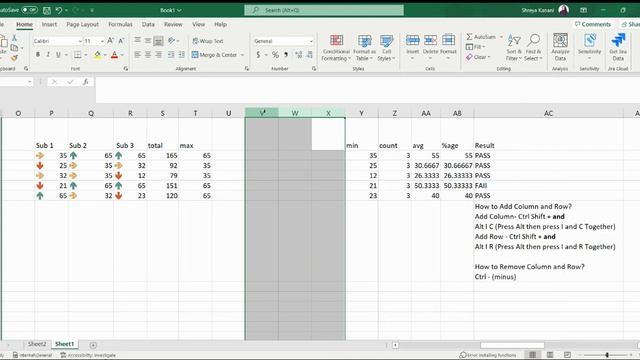Click Accessibility: Investigate in status bar
The image size is (640, 360).
(x=88, y=355)
